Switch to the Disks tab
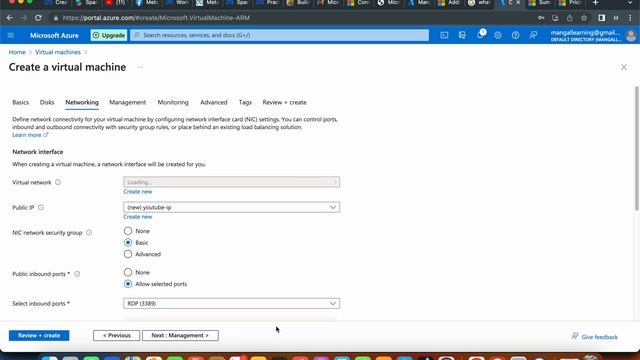The width and height of the screenshot is (640, 360). coord(47,102)
